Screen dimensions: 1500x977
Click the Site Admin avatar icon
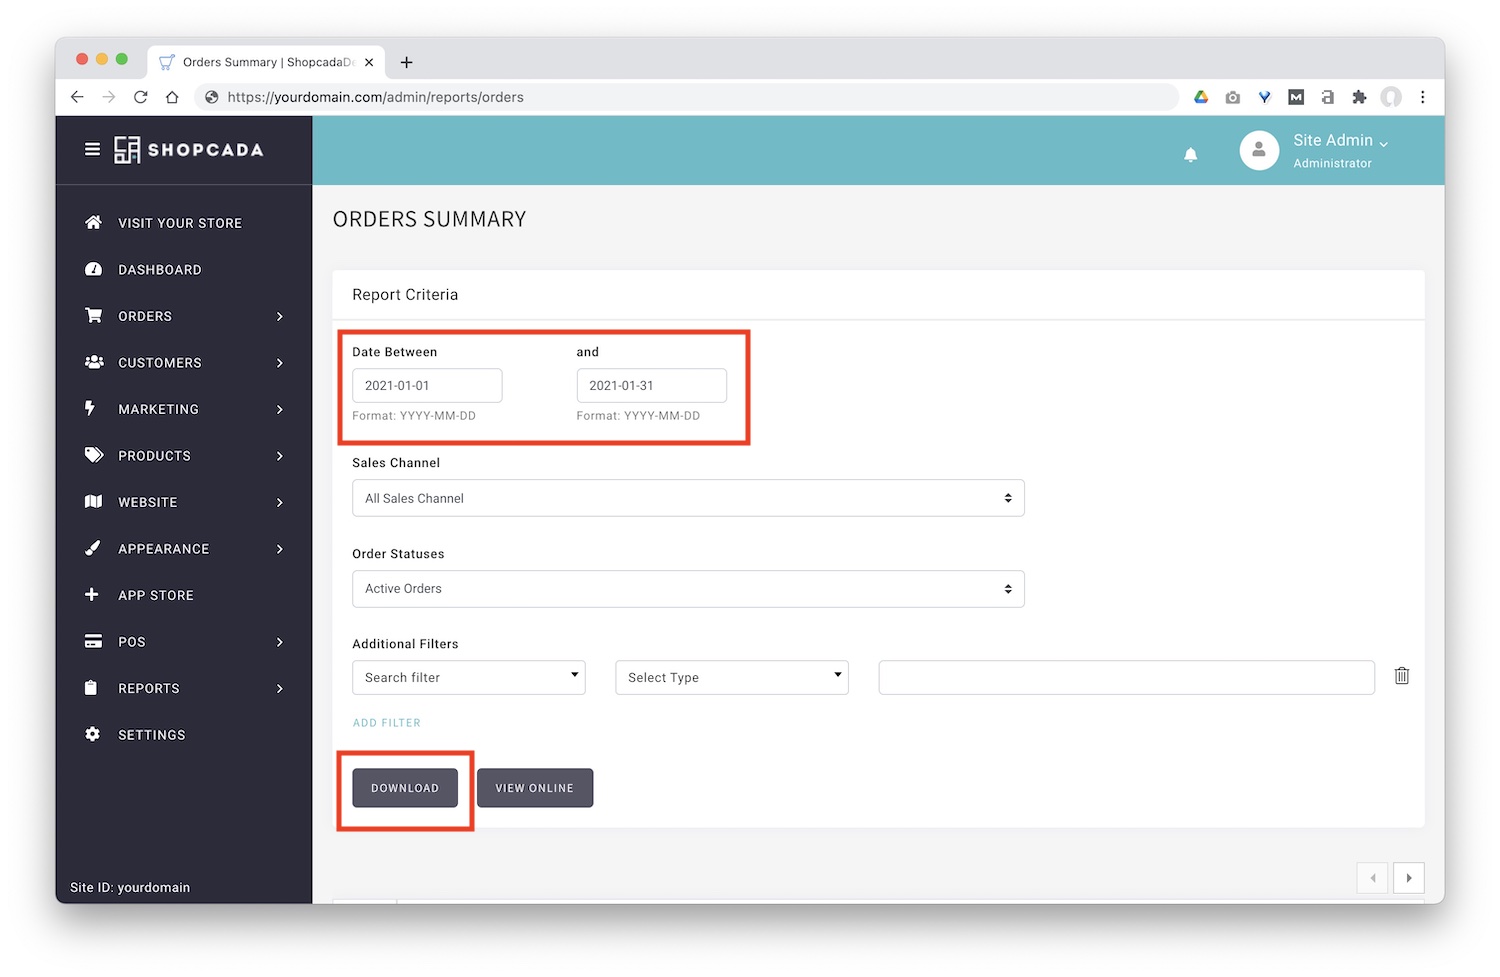(x=1259, y=151)
